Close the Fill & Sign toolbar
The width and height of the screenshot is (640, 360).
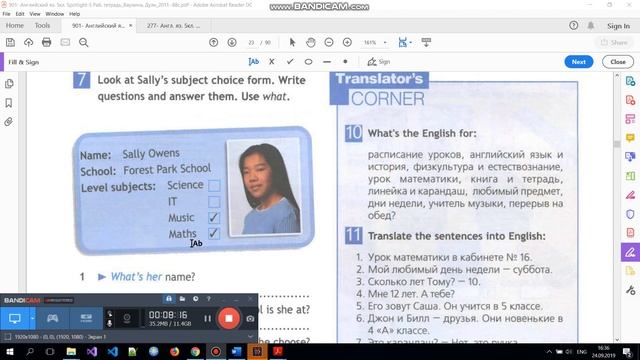click(618, 62)
